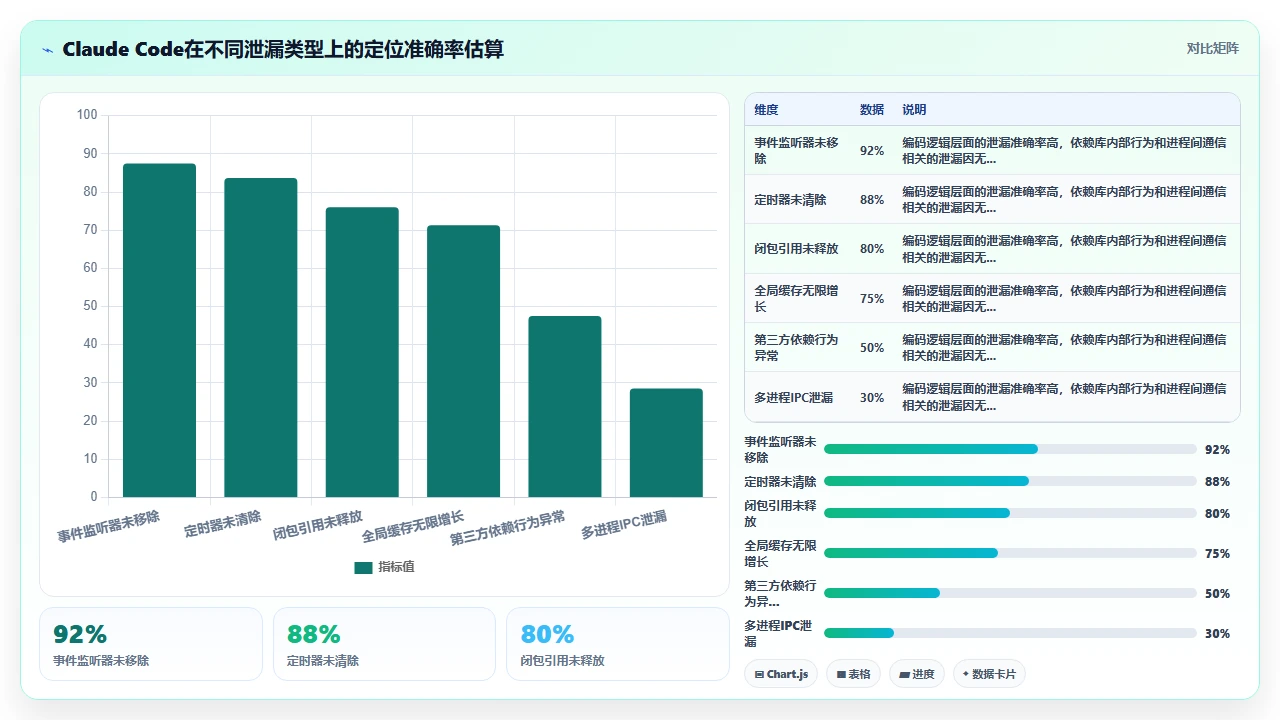Click the 闭包引用未释放 x-axis label
This screenshot has width=1280, height=720.
coord(318,525)
